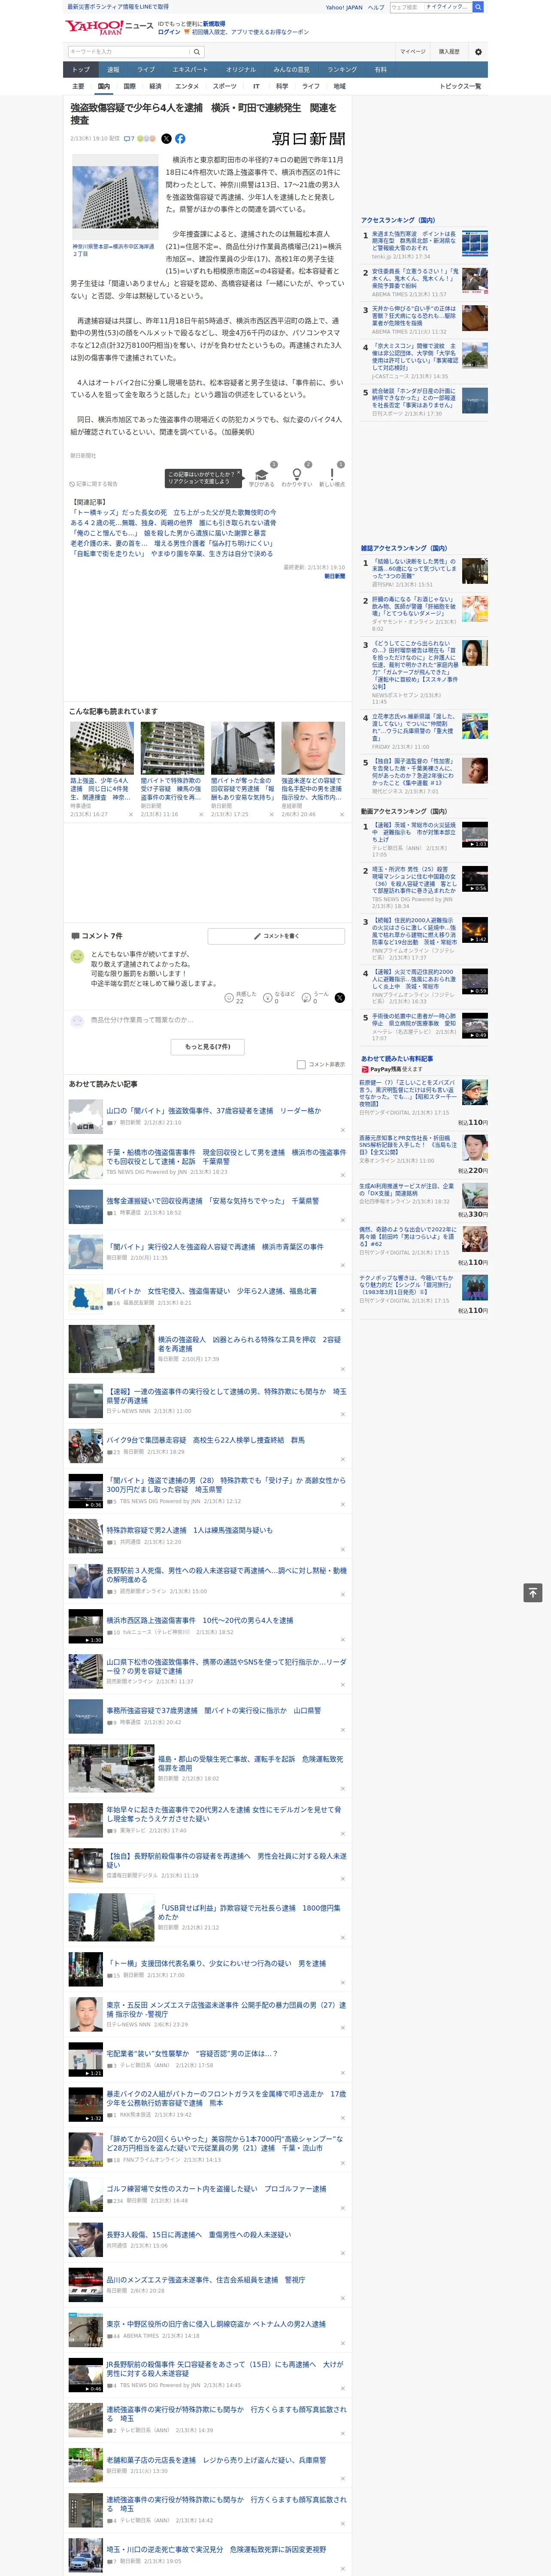Click ログイン link in header
The height and width of the screenshot is (2576, 551).
(169, 32)
